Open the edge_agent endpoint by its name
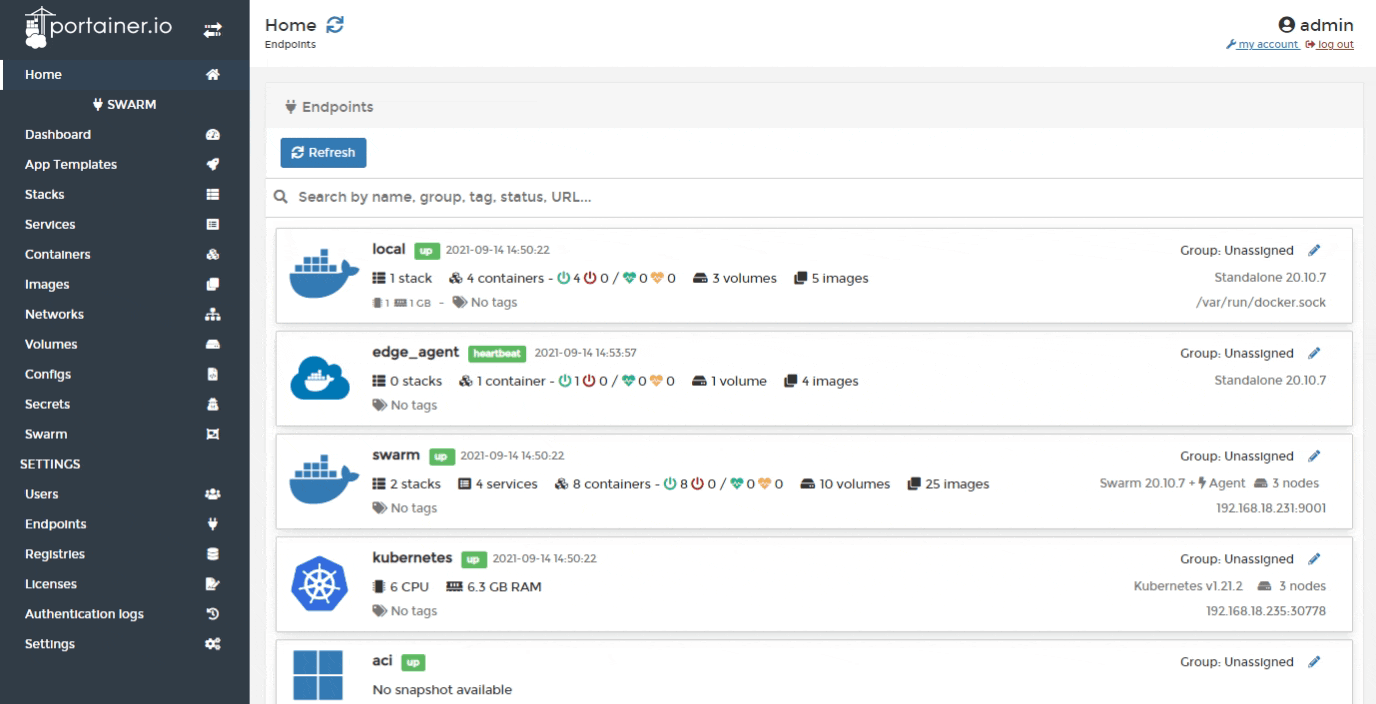The height and width of the screenshot is (704, 1376). pyautogui.click(x=415, y=352)
